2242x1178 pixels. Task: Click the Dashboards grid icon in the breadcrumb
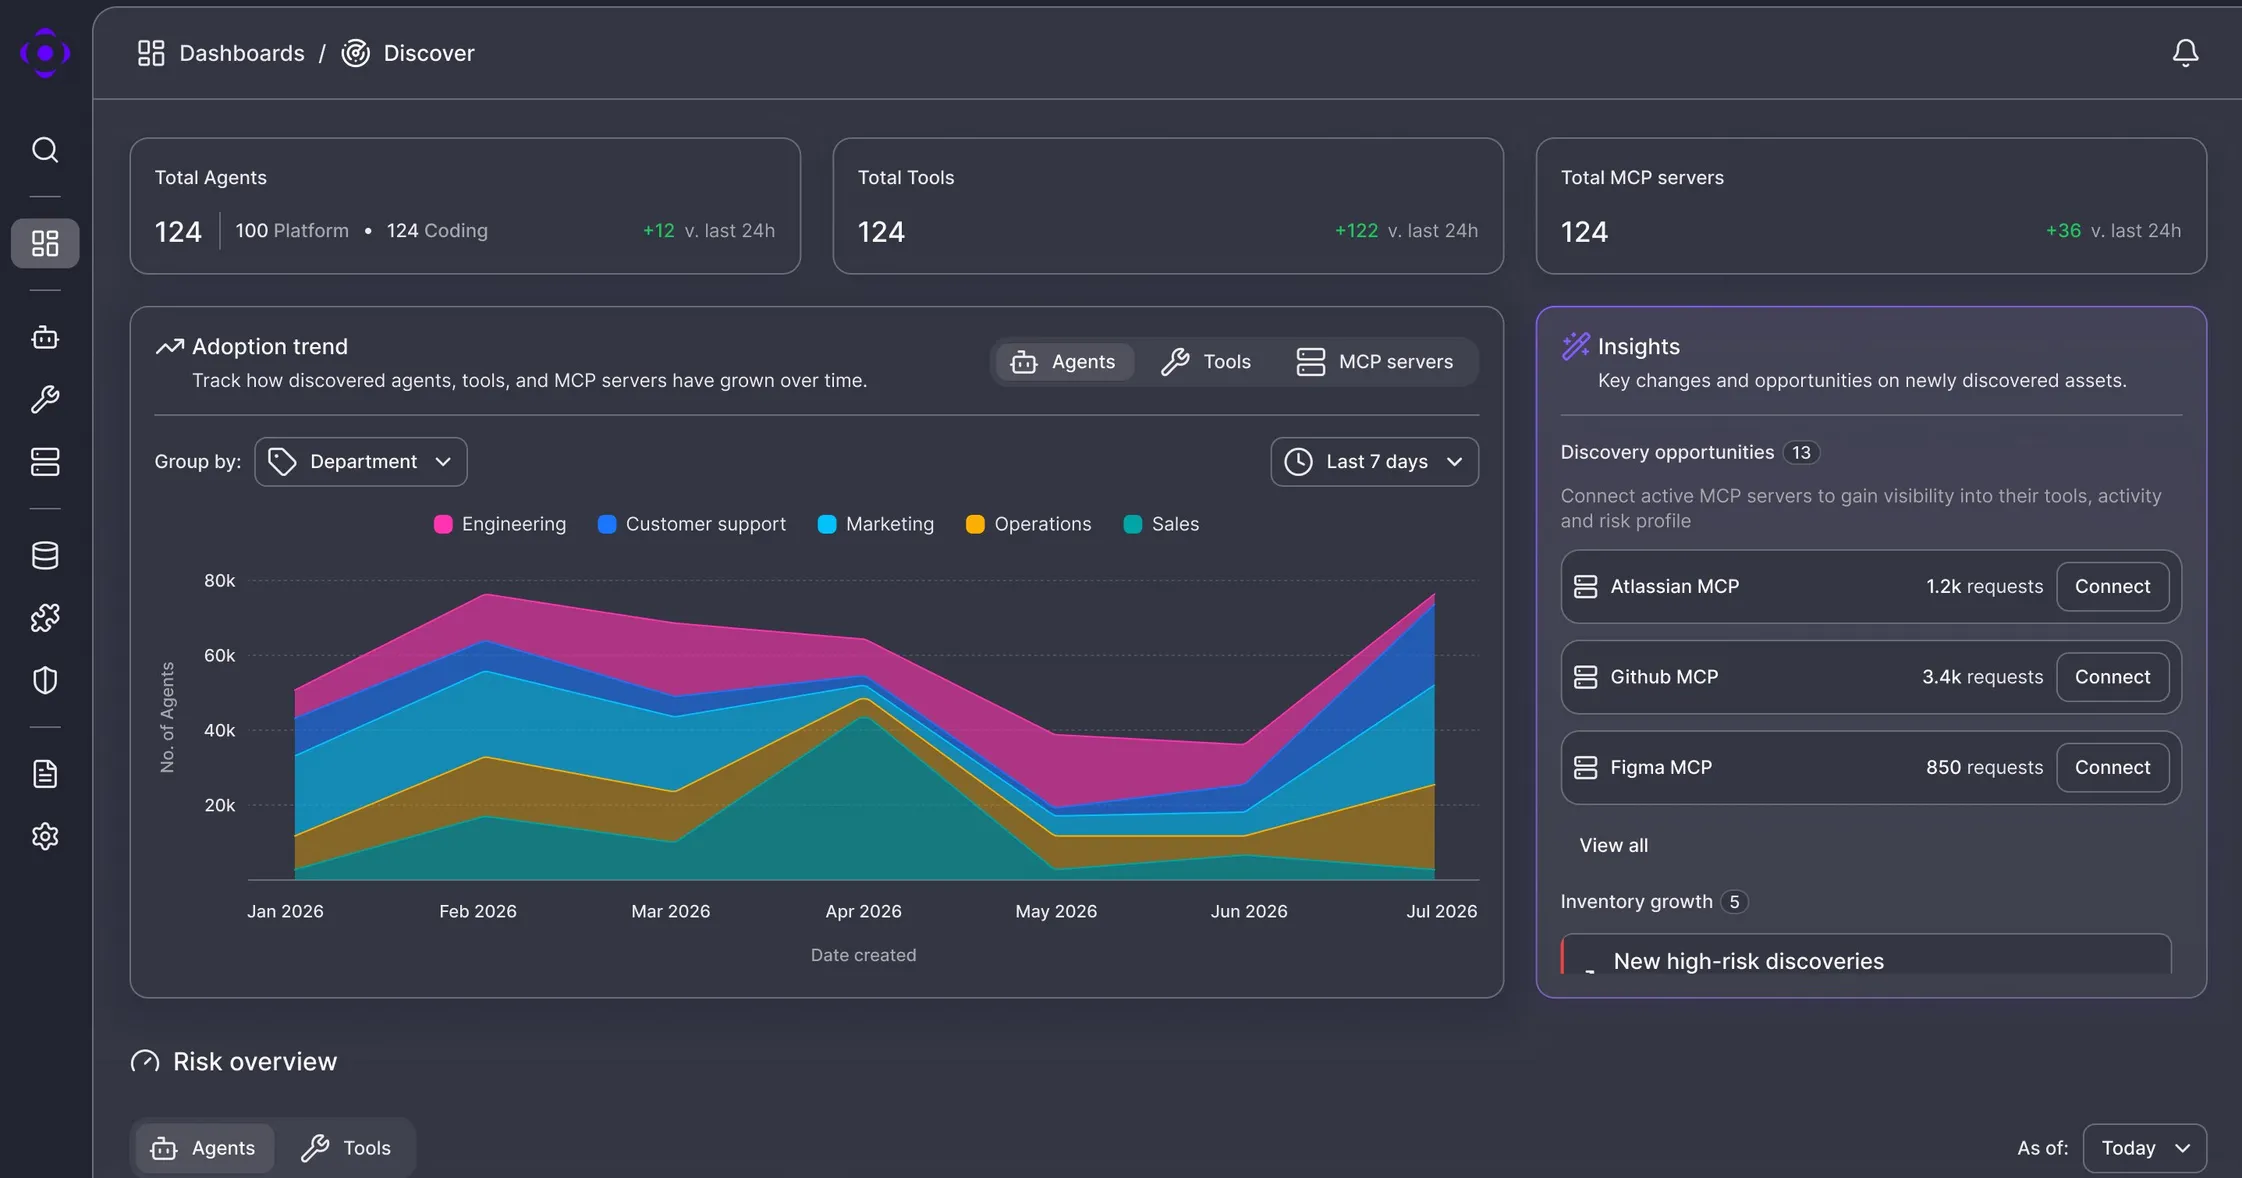pyautogui.click(x=151, y=53)
